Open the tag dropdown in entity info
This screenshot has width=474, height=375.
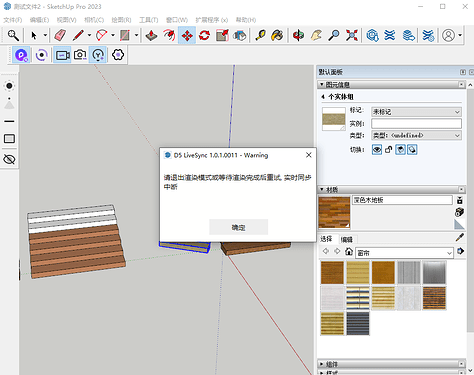pyautogui.click(x=416, y=112)
